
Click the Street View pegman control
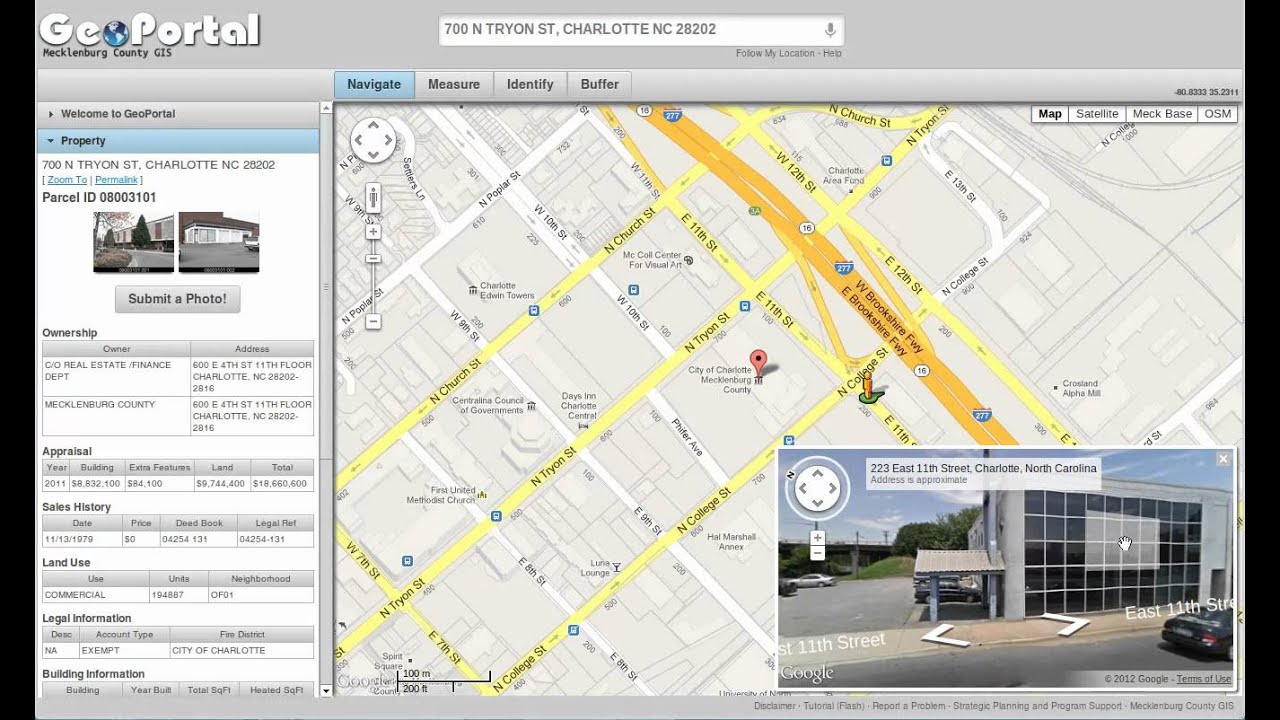click(373, 199)
